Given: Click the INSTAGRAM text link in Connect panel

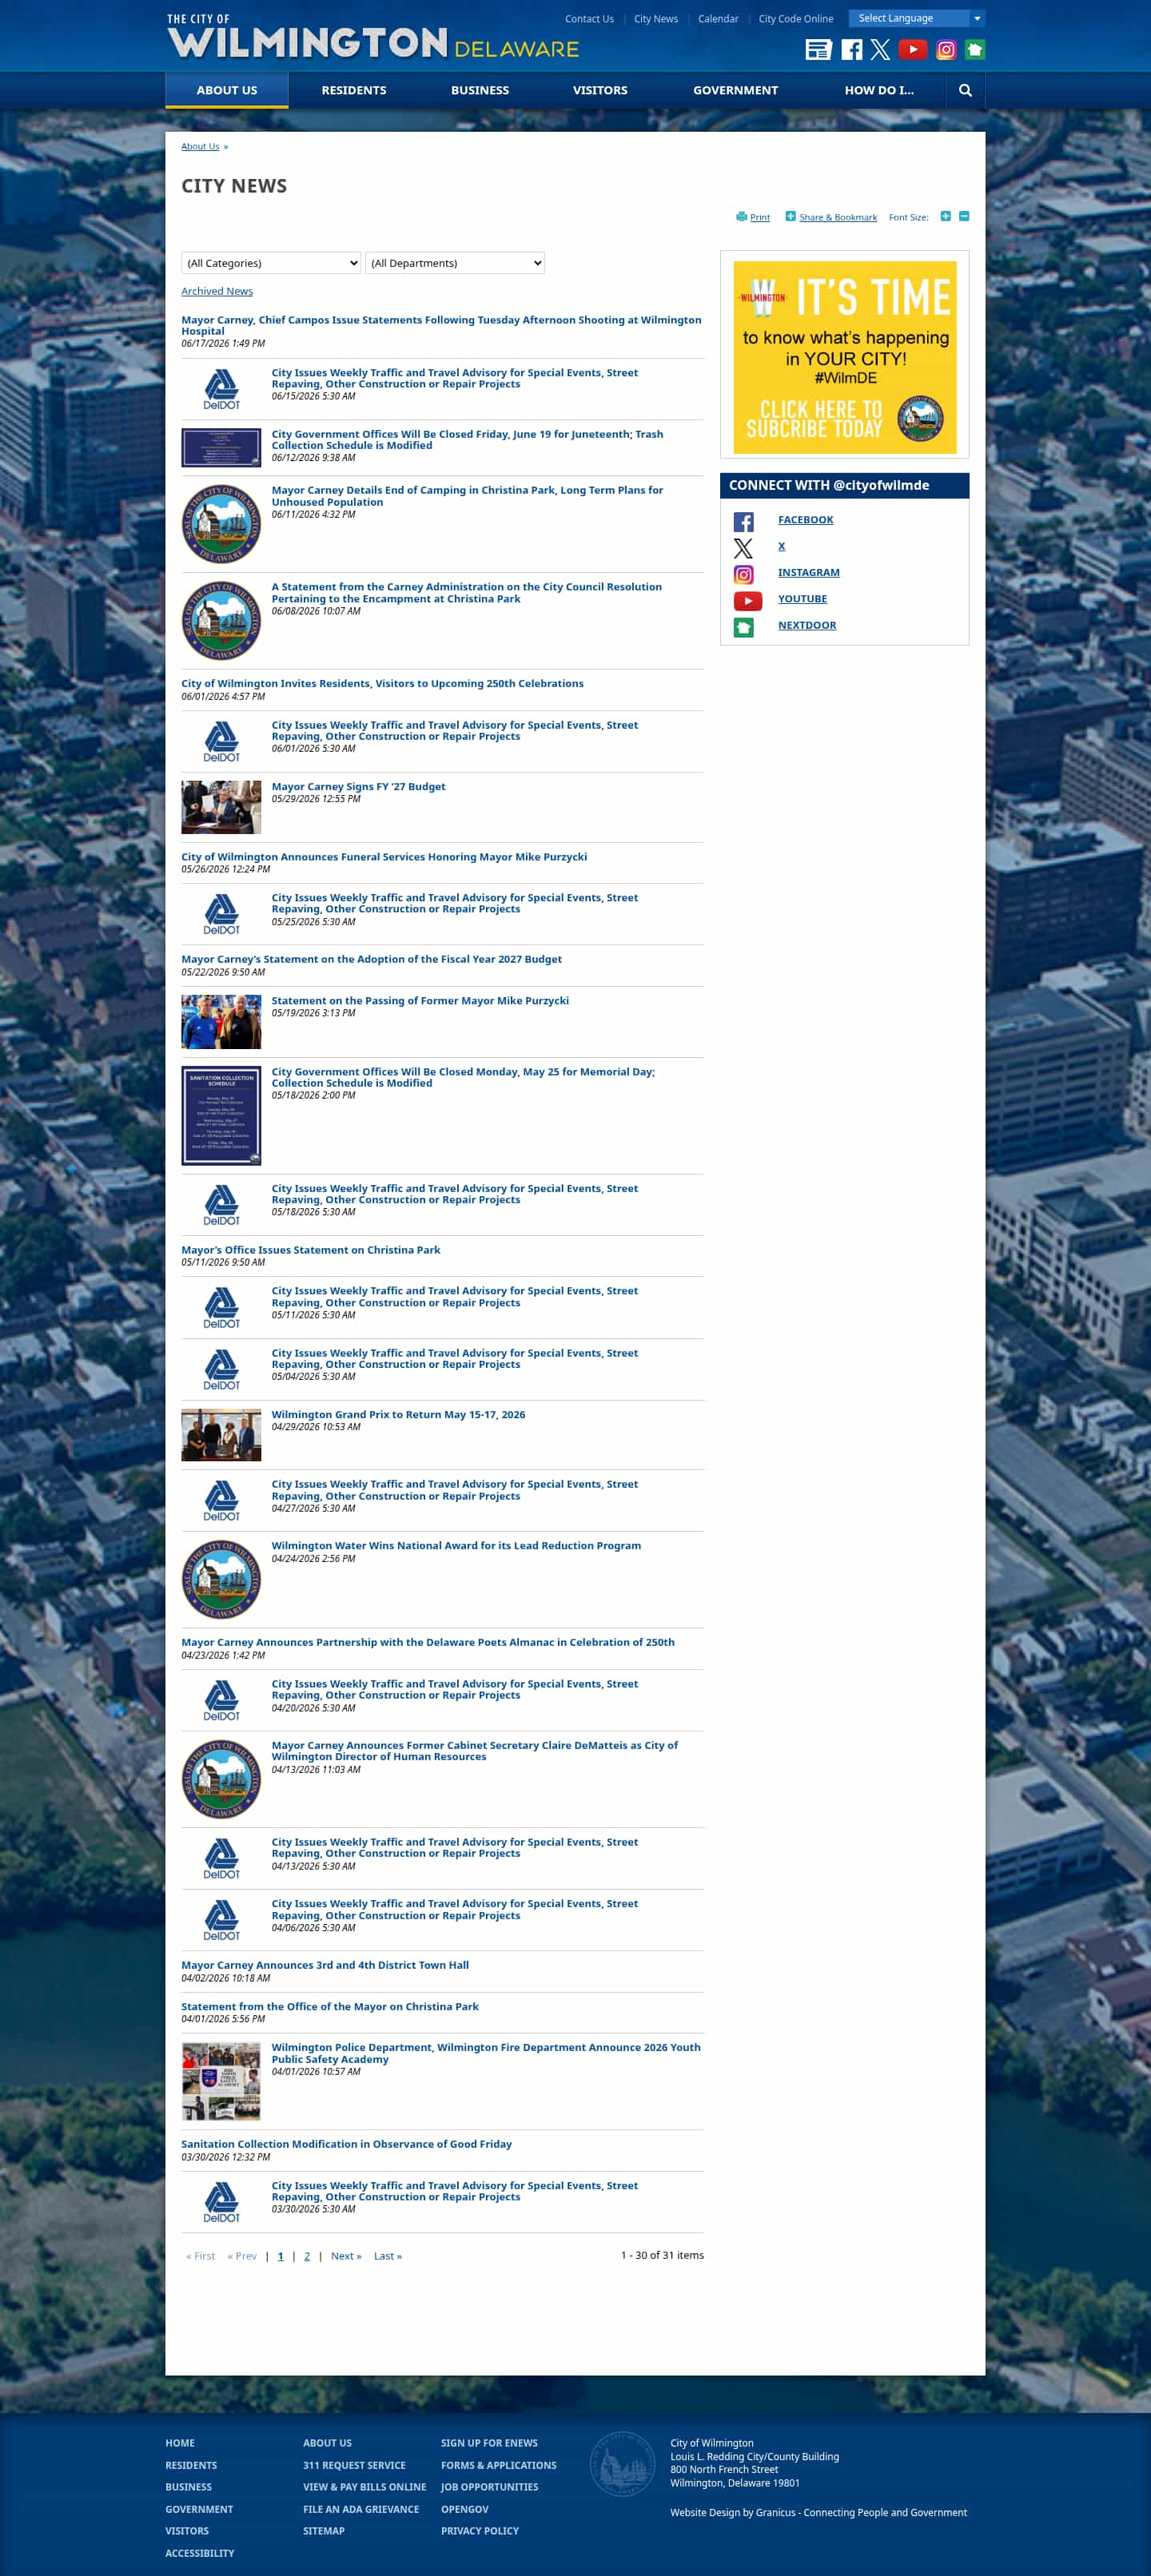Looking at the screenshot, I should tap(809, 572).
